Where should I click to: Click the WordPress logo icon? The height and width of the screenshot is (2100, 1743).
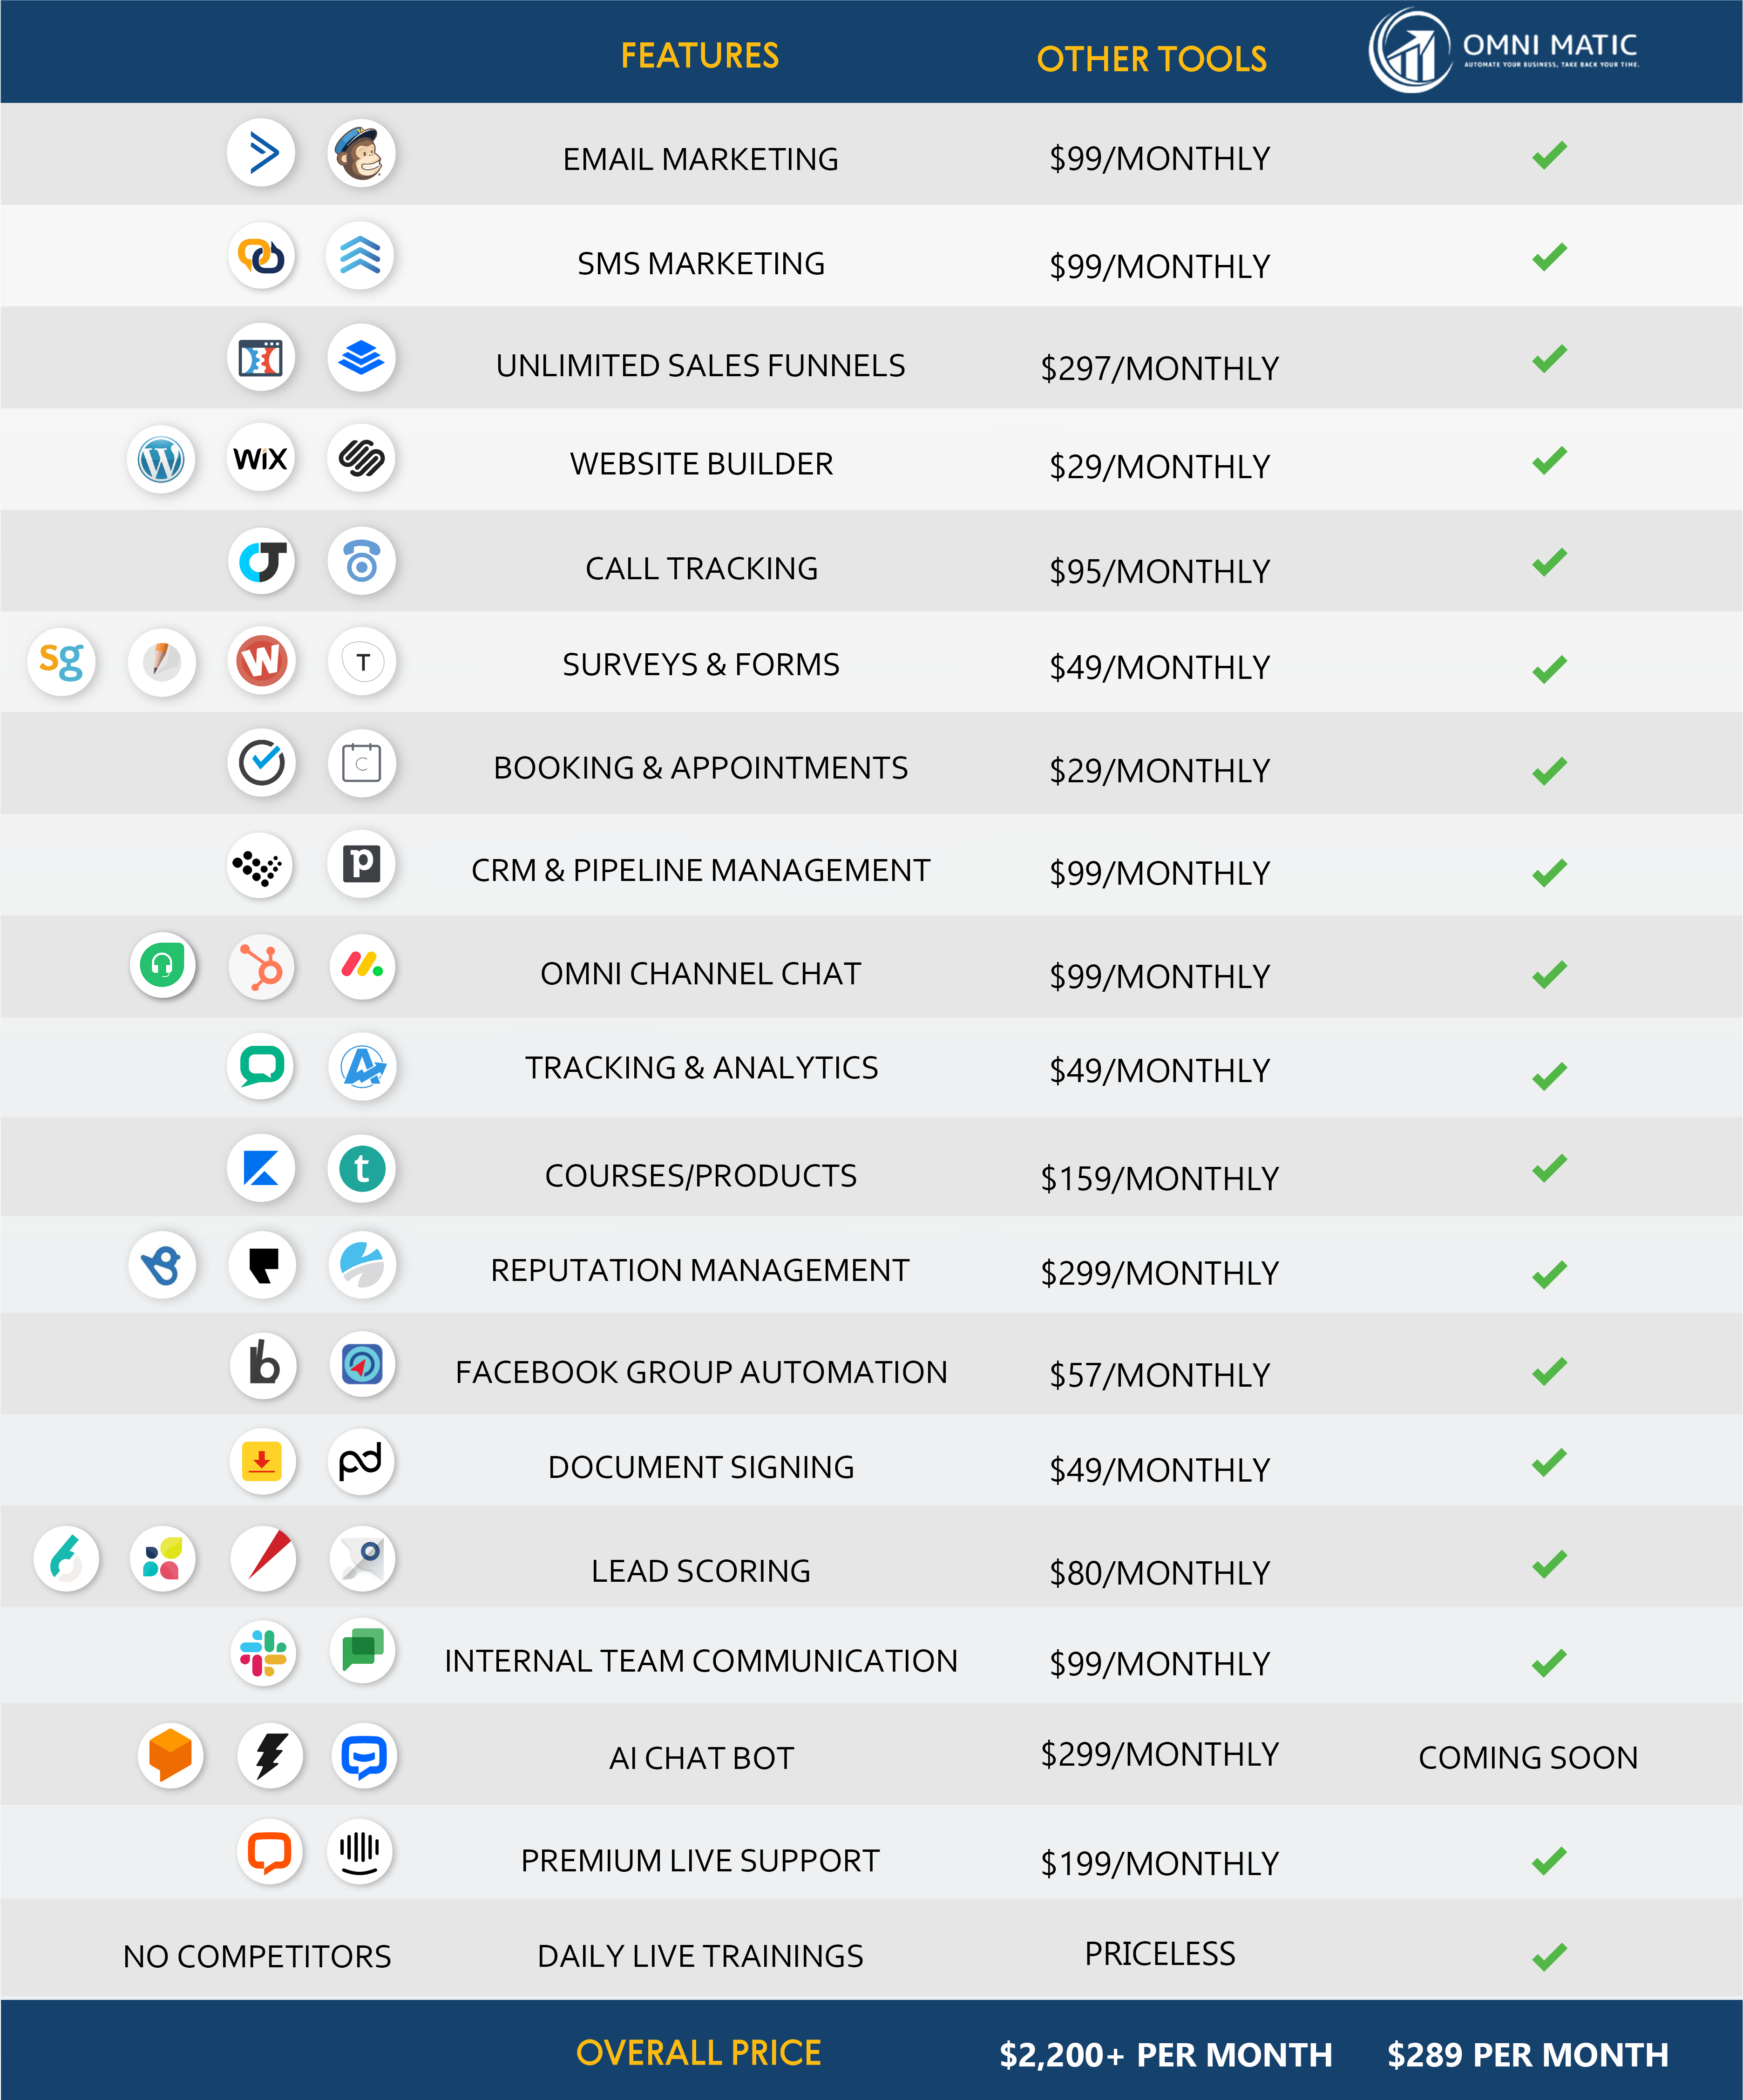(161, 460)
